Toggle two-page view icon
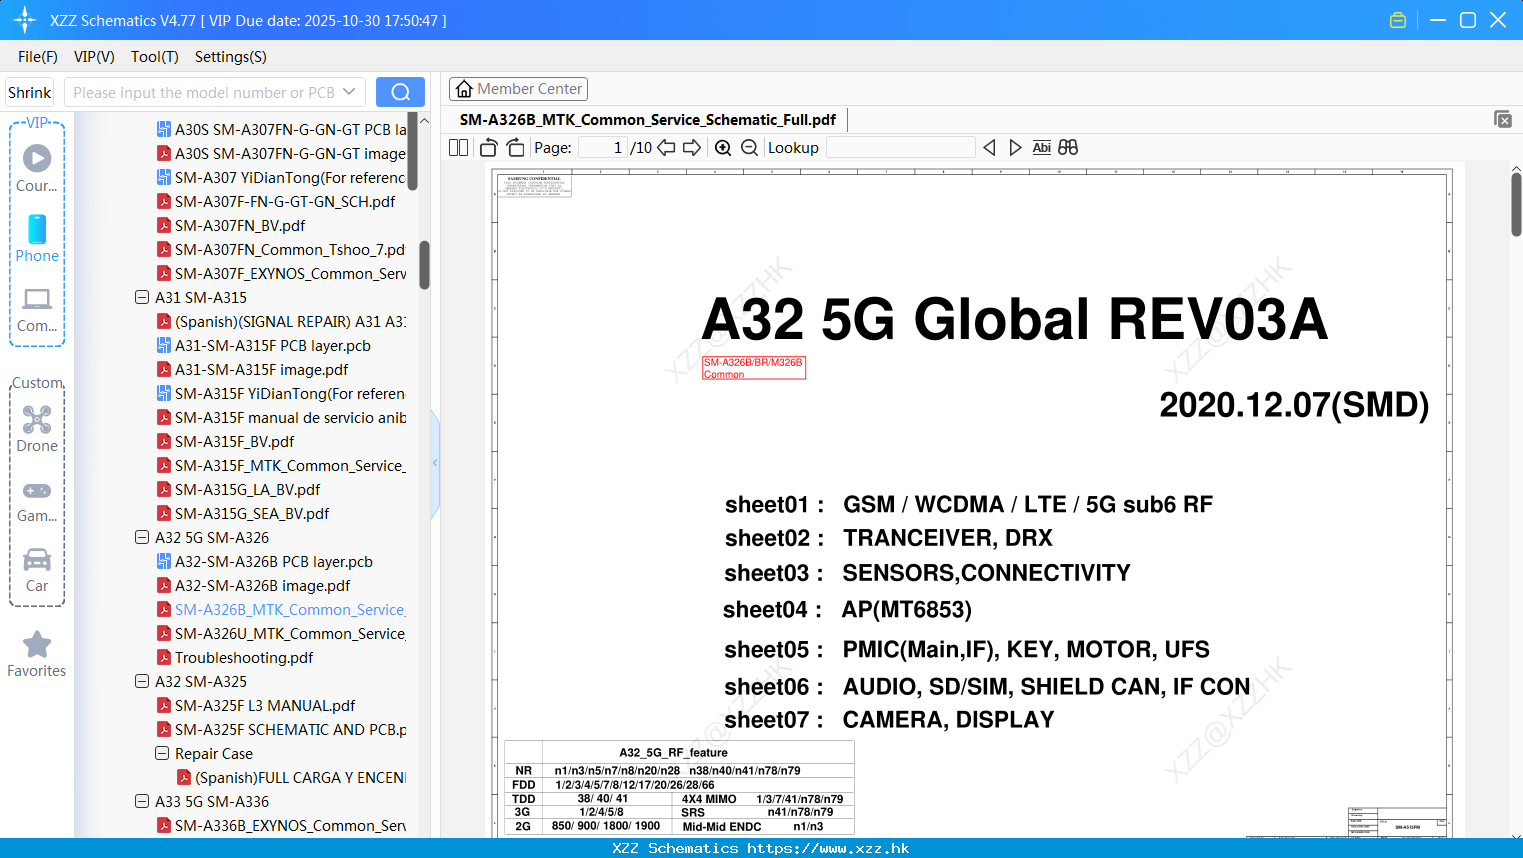 coord(458,147)
